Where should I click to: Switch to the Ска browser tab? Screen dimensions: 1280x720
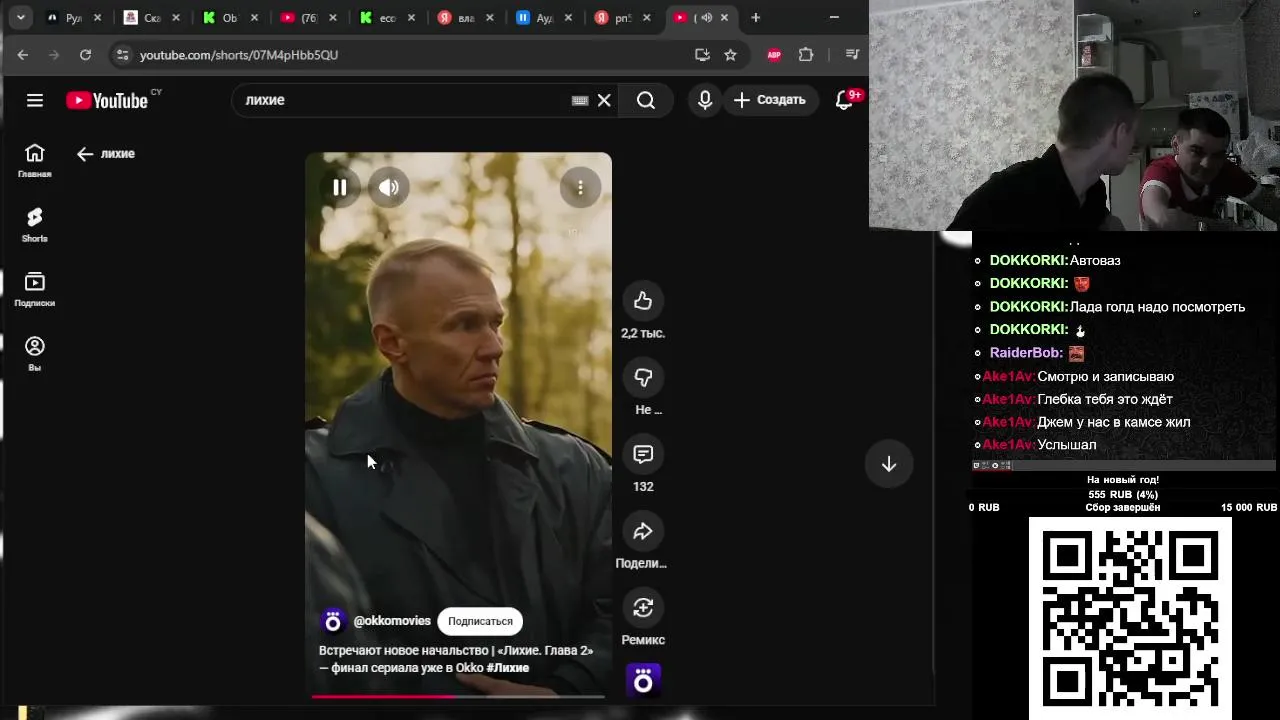pos(152,18)
